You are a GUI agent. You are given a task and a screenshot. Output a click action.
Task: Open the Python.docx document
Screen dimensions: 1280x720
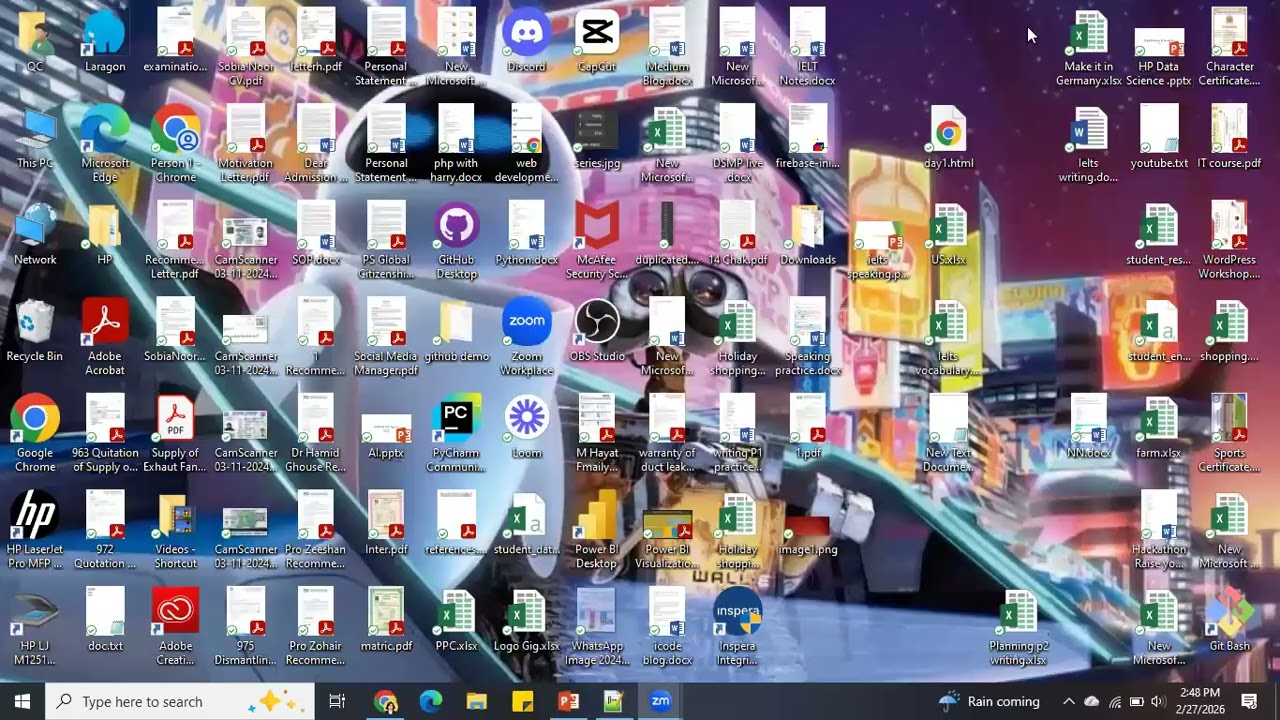tap(526, 235)
